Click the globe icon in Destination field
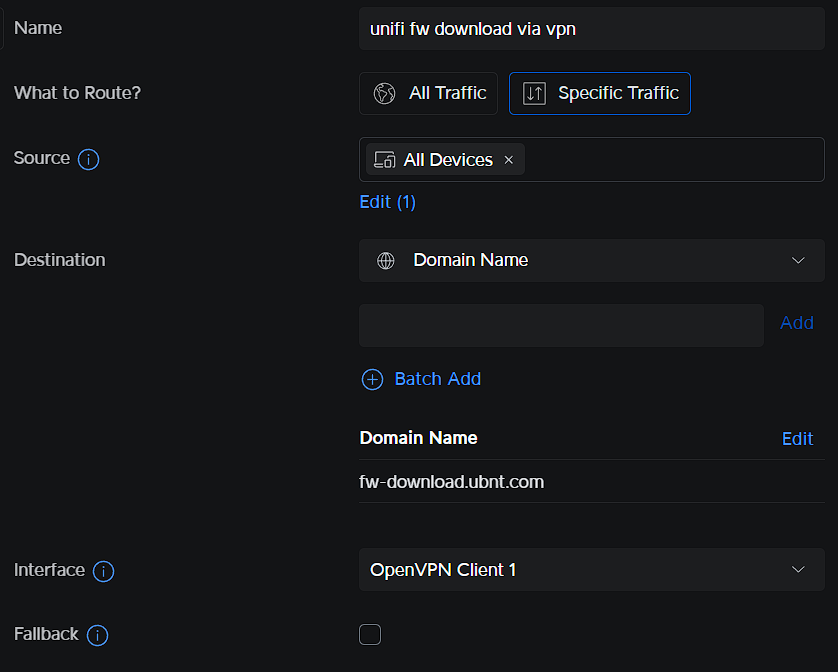 386,260
